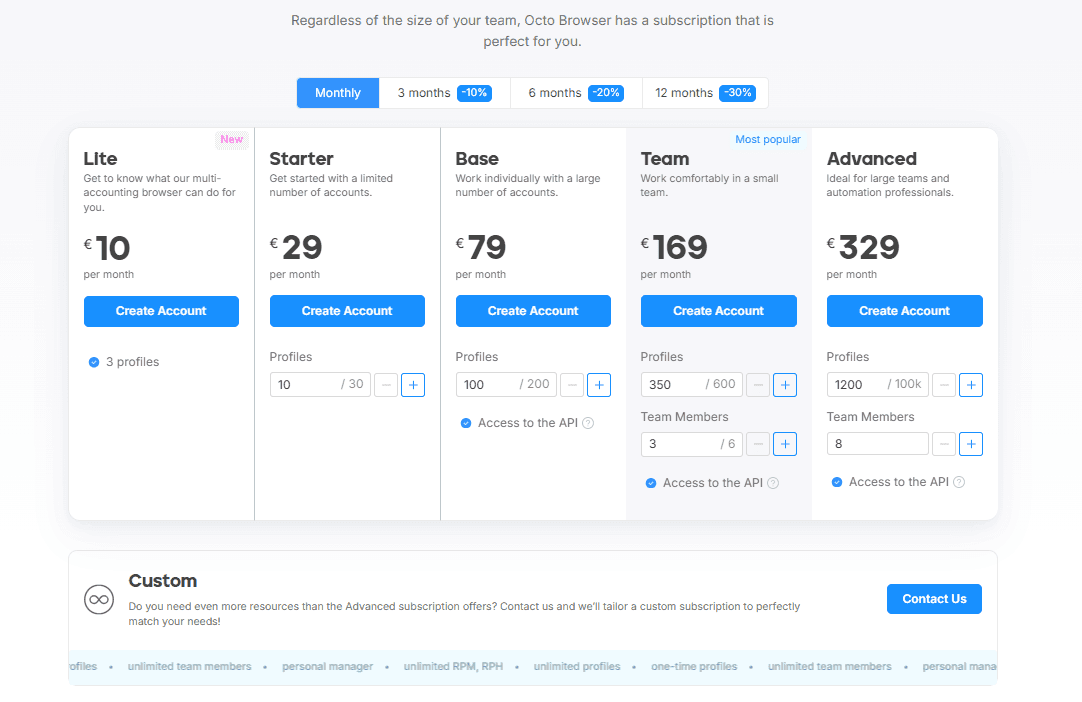Select the Monthly billing tab
1082x702 pixels.
pos(337,92)
